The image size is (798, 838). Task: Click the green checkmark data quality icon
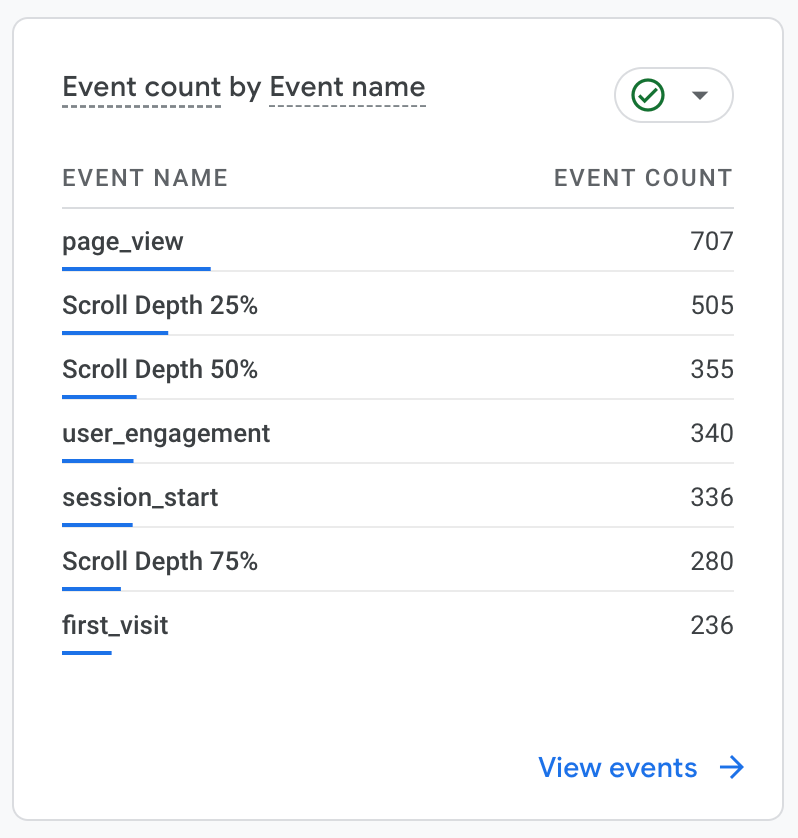[x=649, y=95]
